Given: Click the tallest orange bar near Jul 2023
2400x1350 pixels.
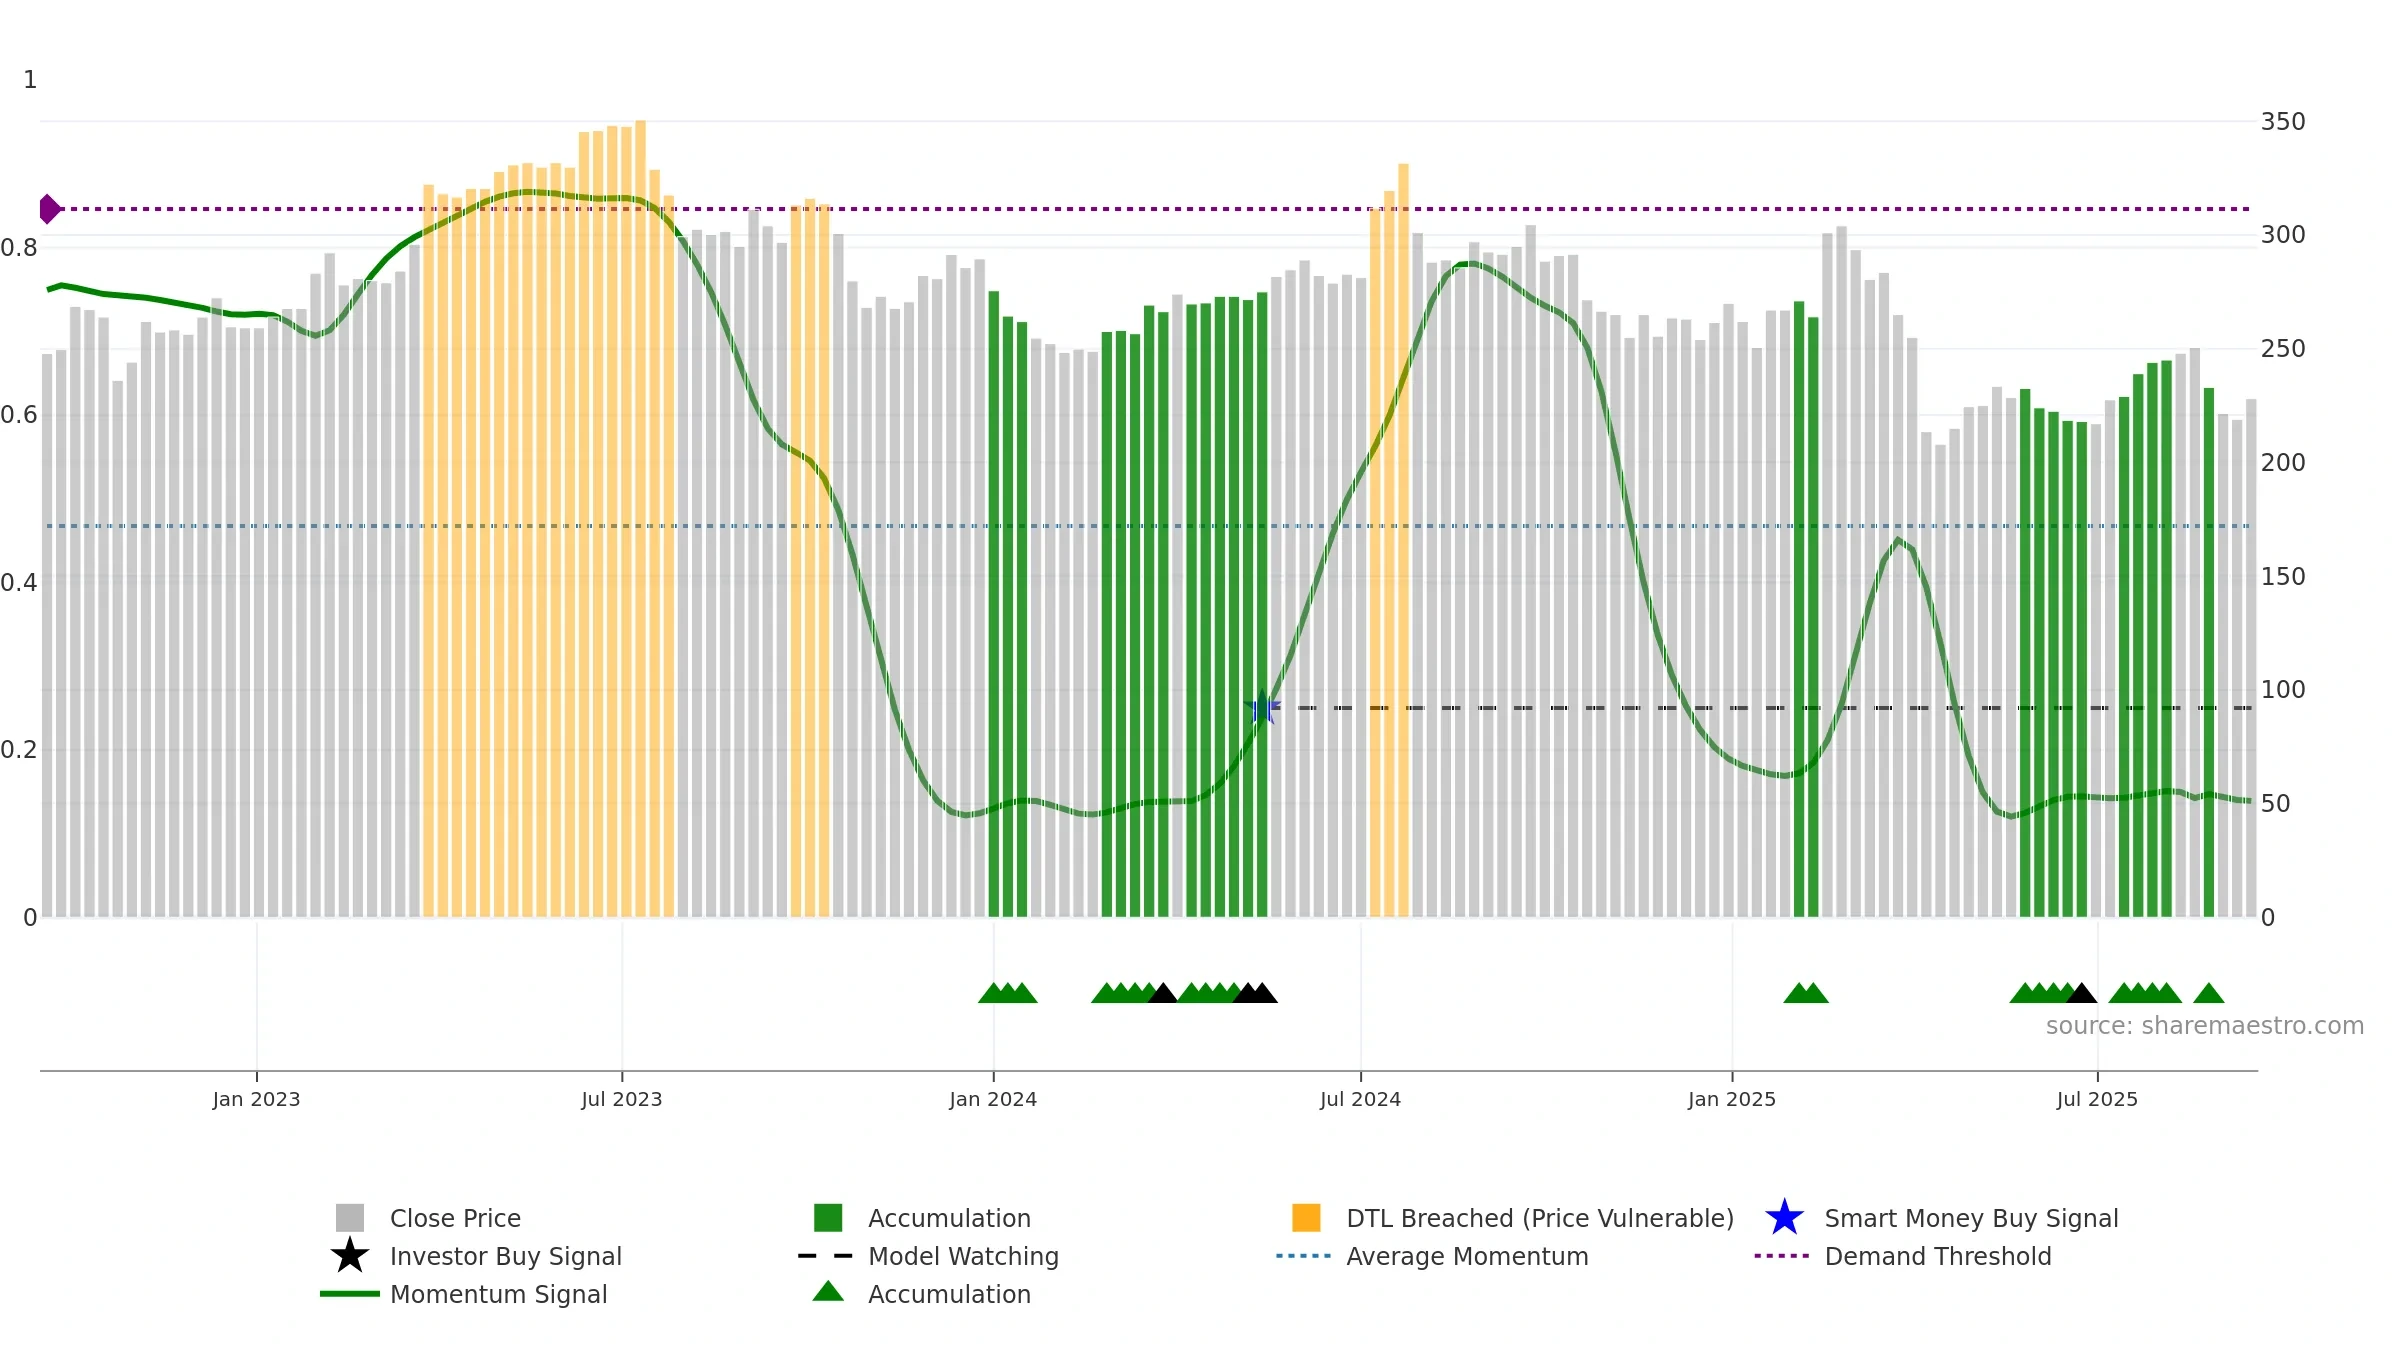Looking at the screenshot, I should click(x=640, y=519).
